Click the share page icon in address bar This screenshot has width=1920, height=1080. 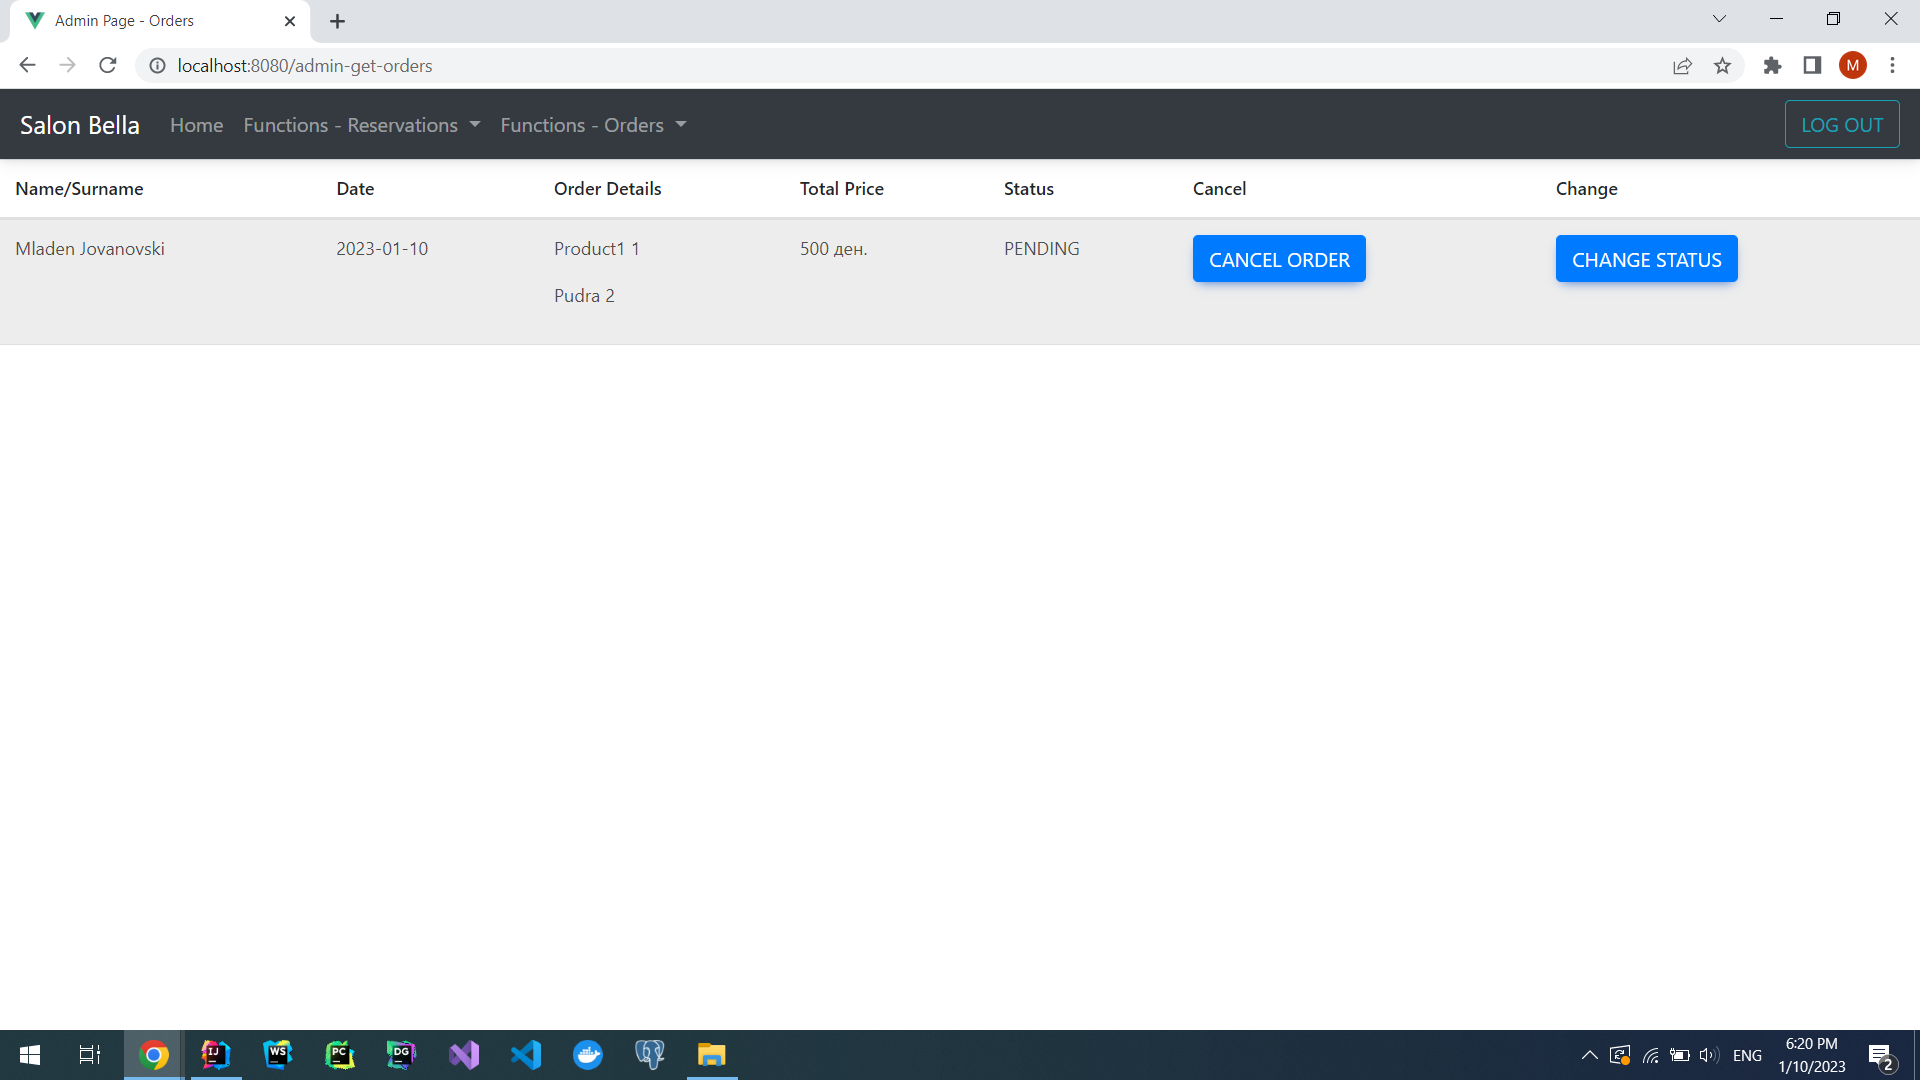[x=1682, y=66]
